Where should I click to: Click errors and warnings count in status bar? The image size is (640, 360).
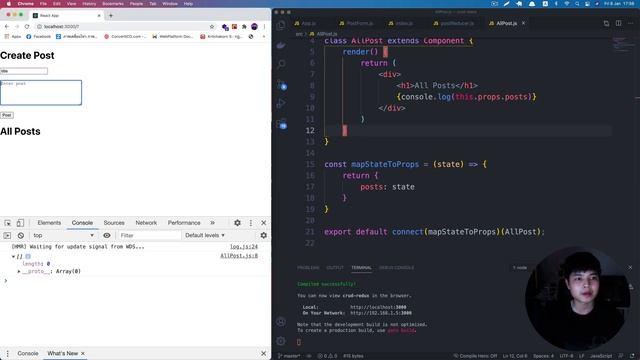click(327, 356)
